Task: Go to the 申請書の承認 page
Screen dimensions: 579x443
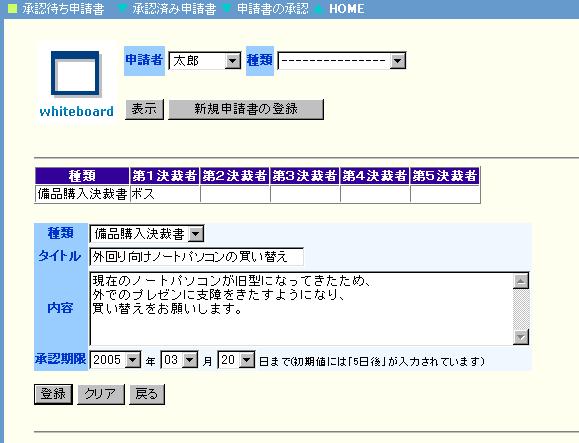Action: pyautogui.click(x=273, y=8)
